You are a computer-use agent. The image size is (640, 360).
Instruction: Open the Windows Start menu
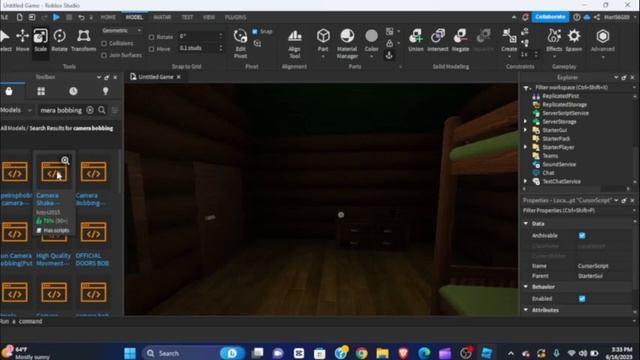[130, 353]
